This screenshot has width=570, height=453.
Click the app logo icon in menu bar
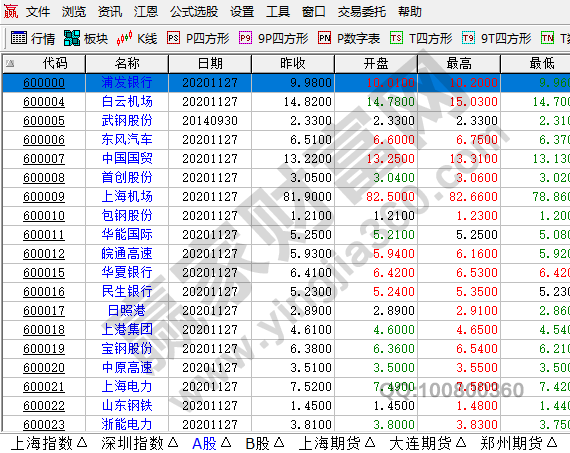(11, 11)
